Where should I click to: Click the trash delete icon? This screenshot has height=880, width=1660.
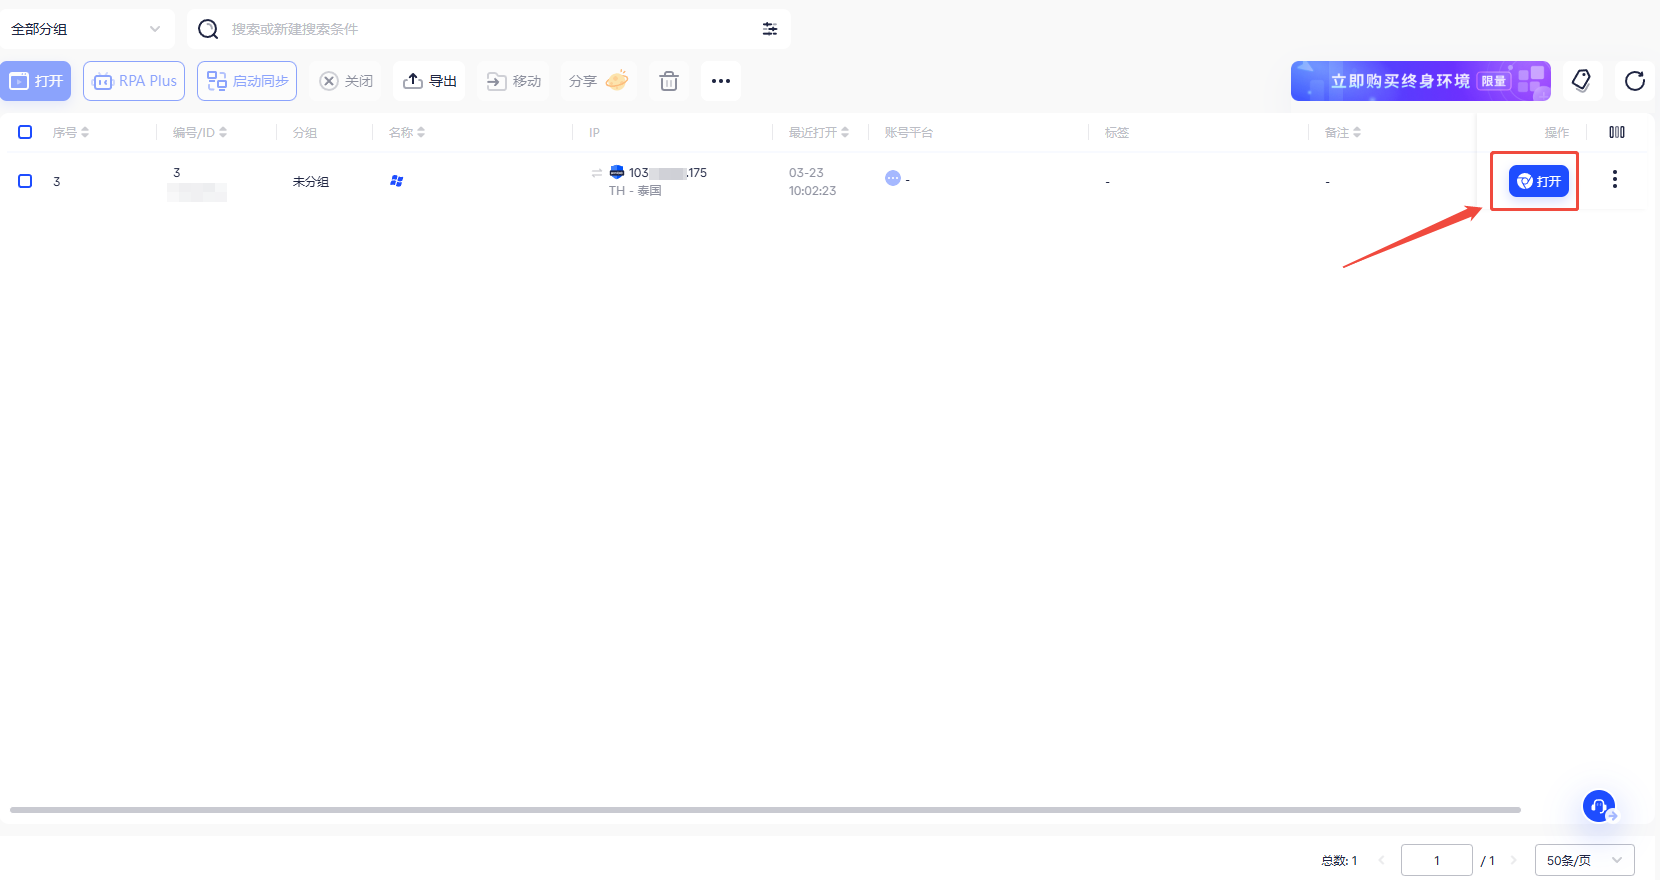669,81
